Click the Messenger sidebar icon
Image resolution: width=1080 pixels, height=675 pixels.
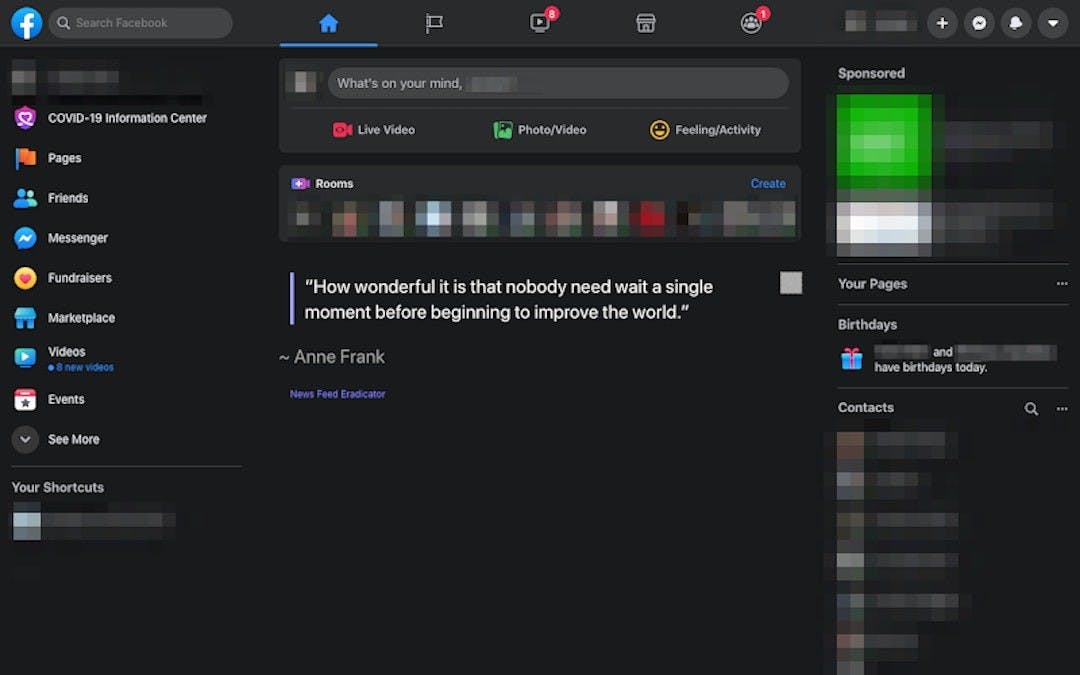tap(25, 238)
